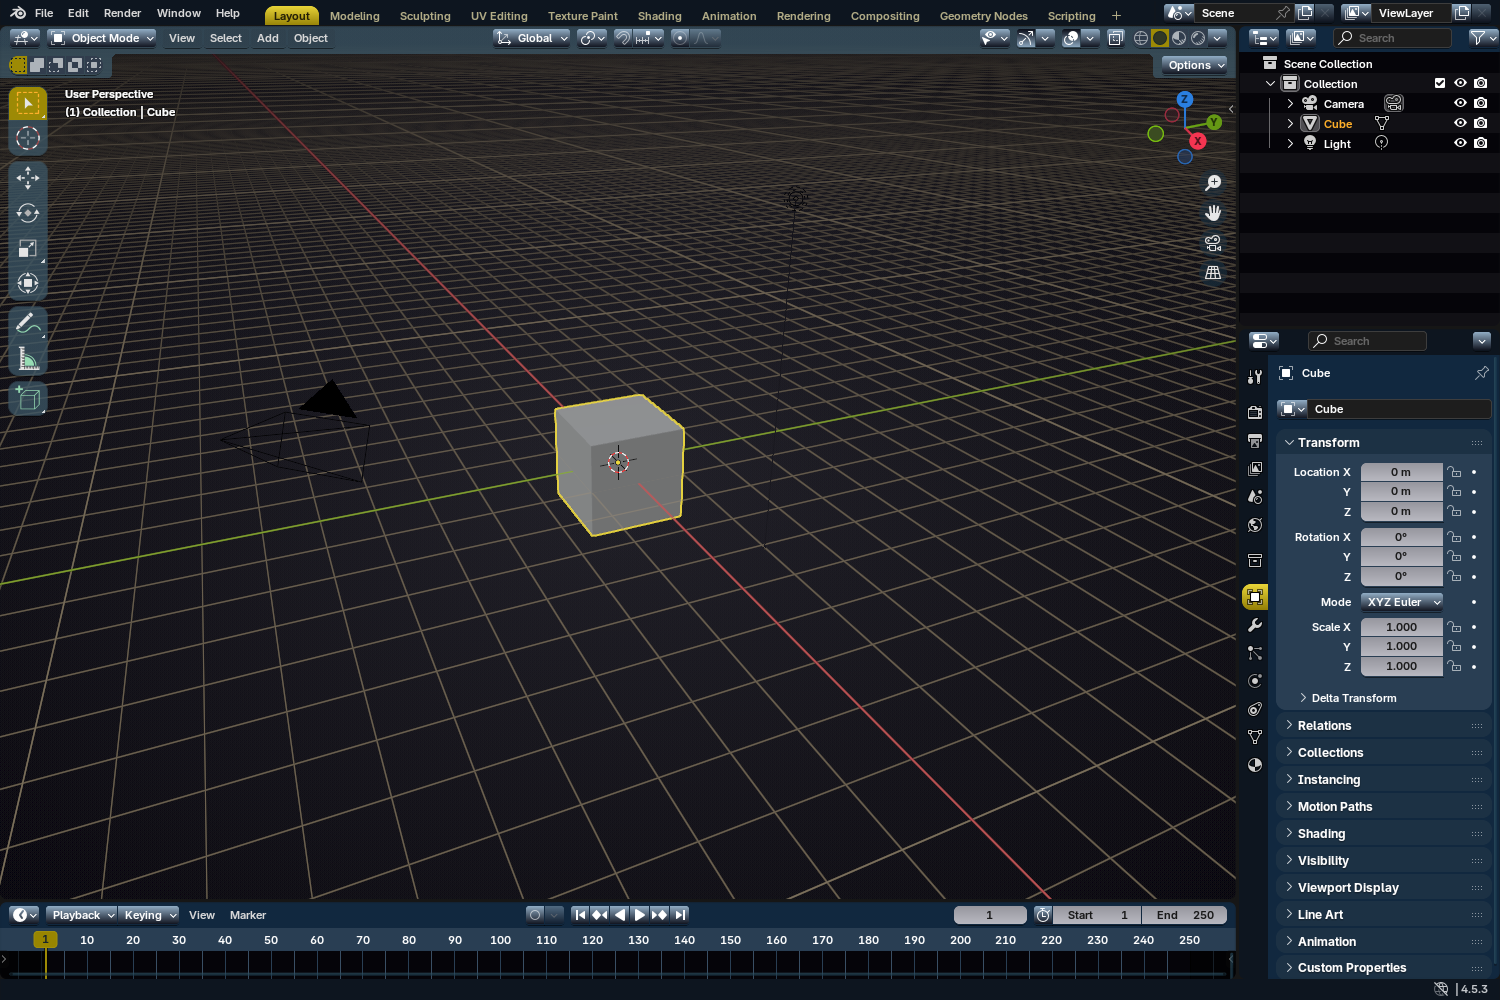Open the Object Data mesh tab

(x=1255, y=737)
